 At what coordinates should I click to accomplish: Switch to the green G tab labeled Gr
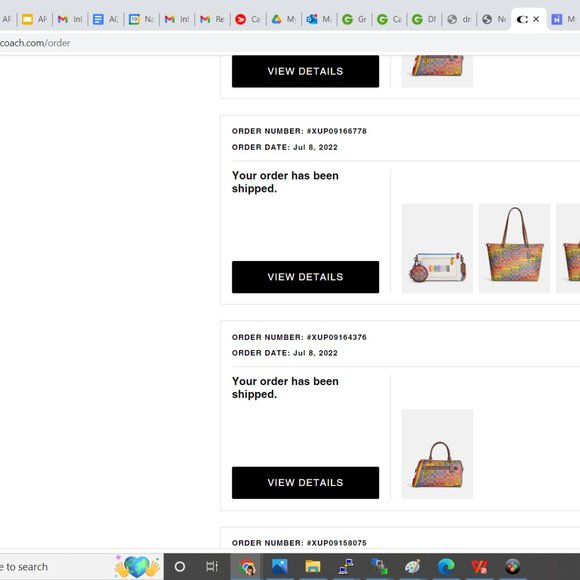click(354, 19)
